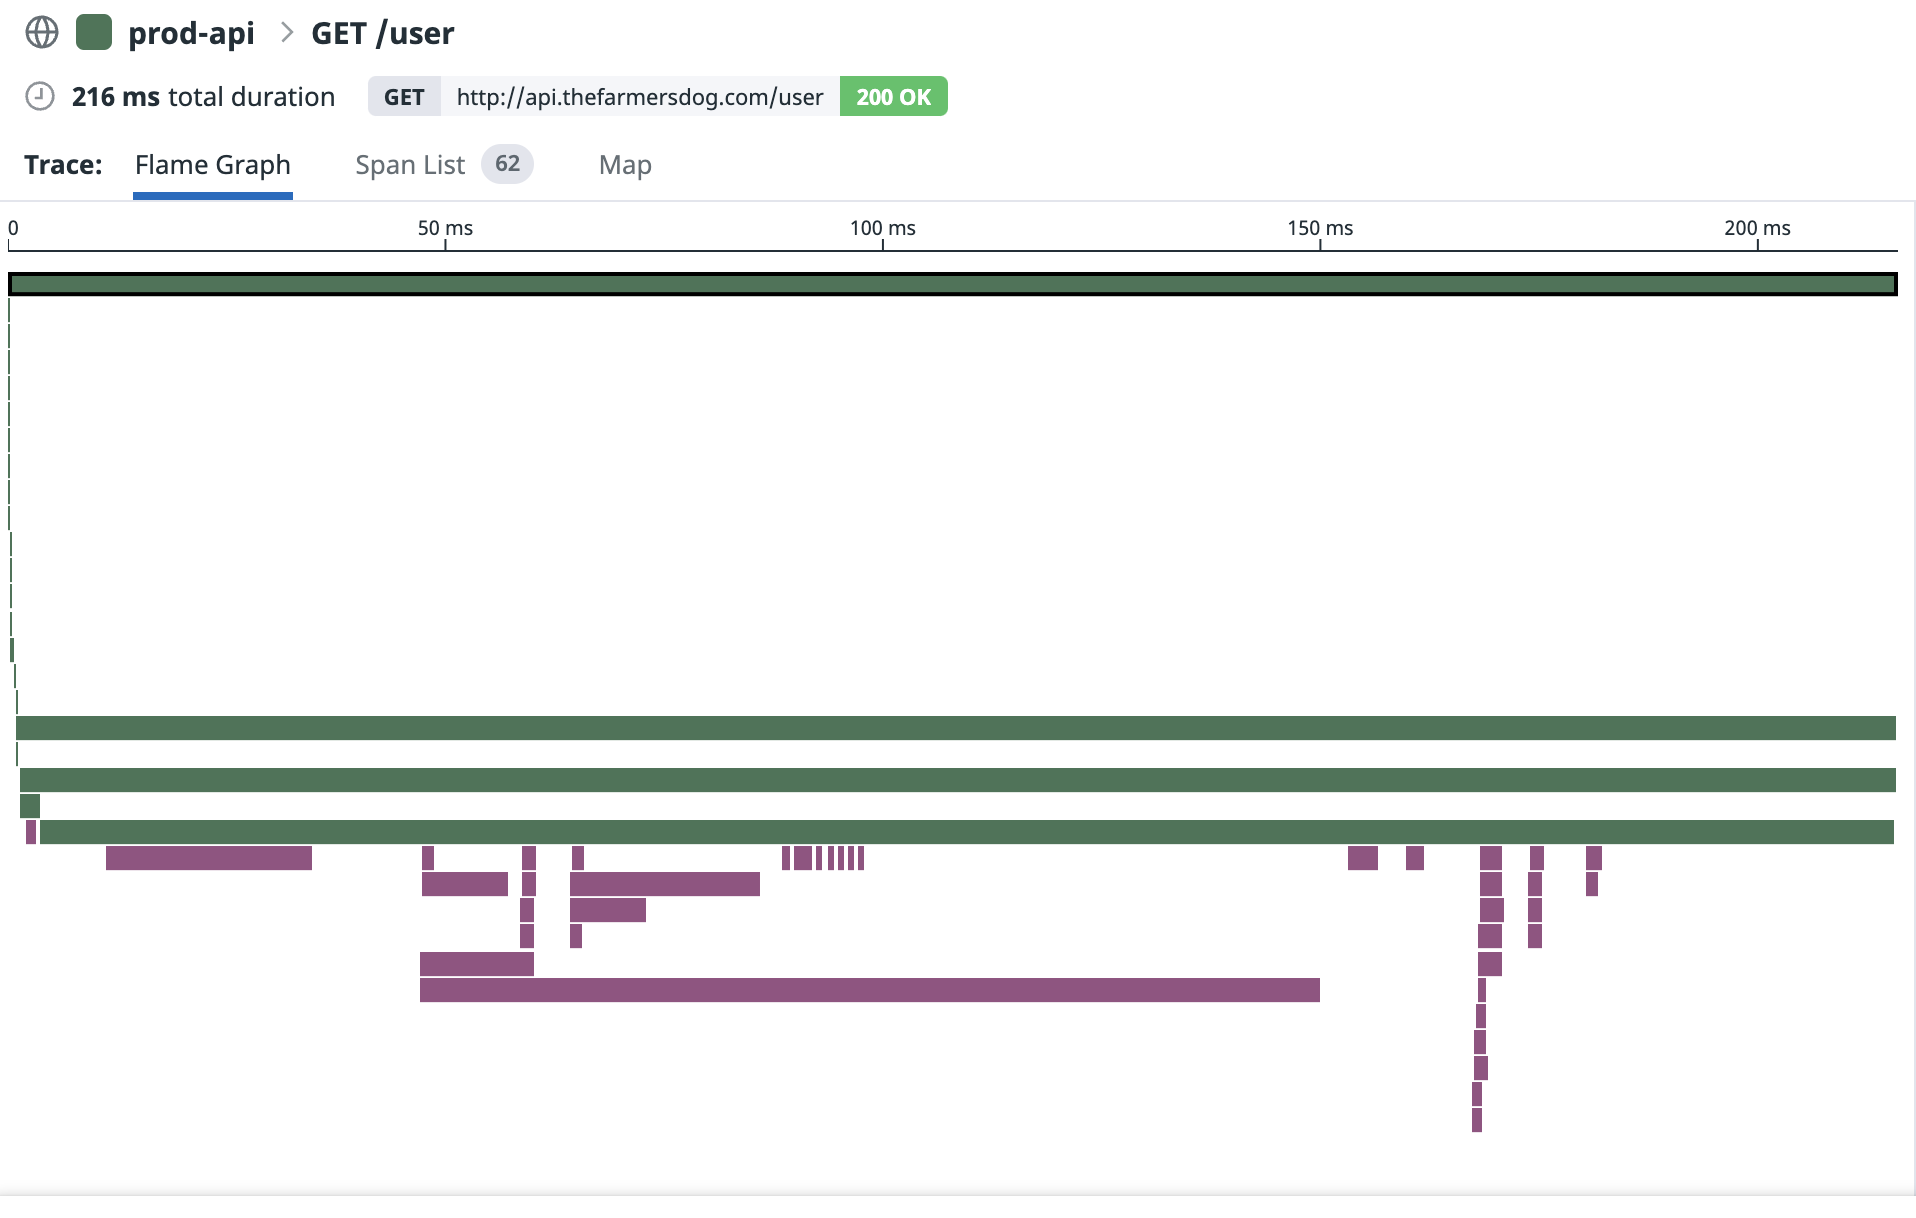Screen dimensions: 1916x1218
Task: Click the 62 span count badge
Action: pyautogui.click(x=507, y=164)
